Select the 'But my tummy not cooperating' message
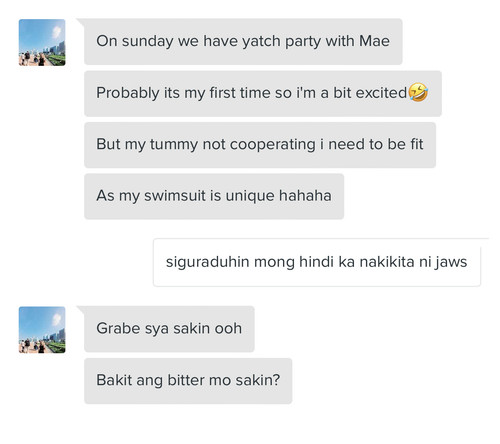Screen dimensions: 500x444 260,145
